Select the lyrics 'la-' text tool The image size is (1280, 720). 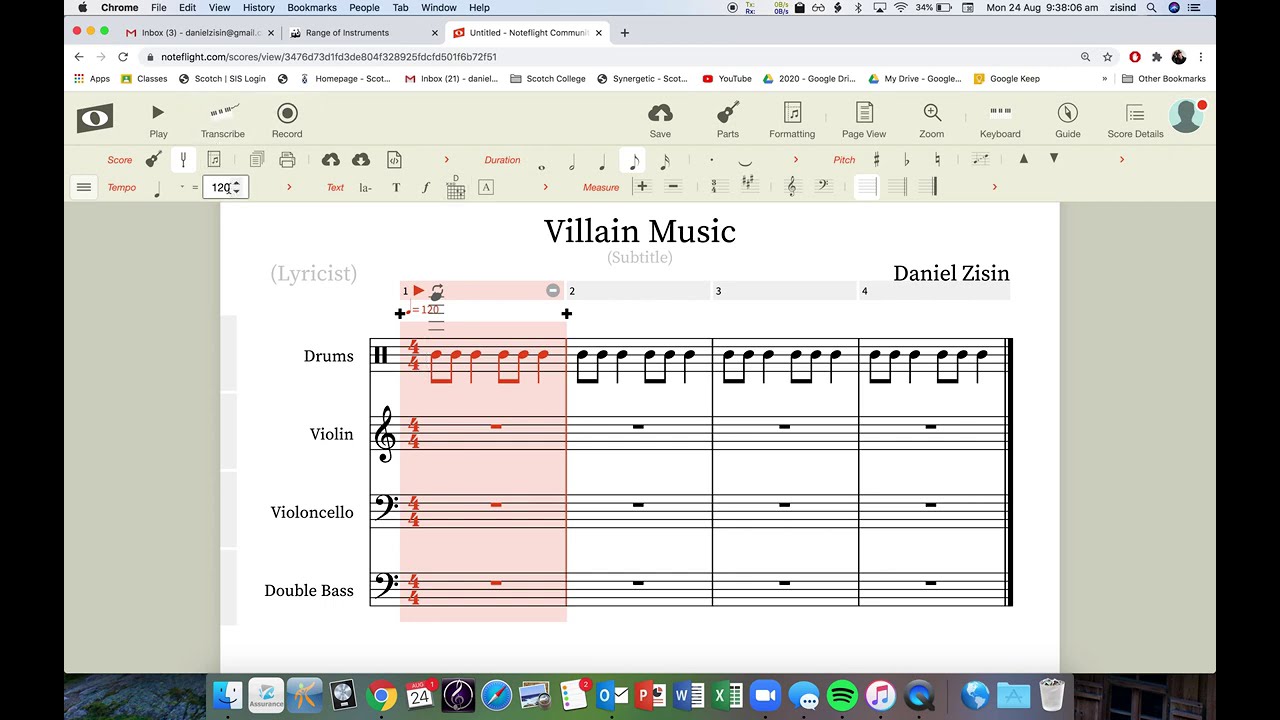click(365, 187)
